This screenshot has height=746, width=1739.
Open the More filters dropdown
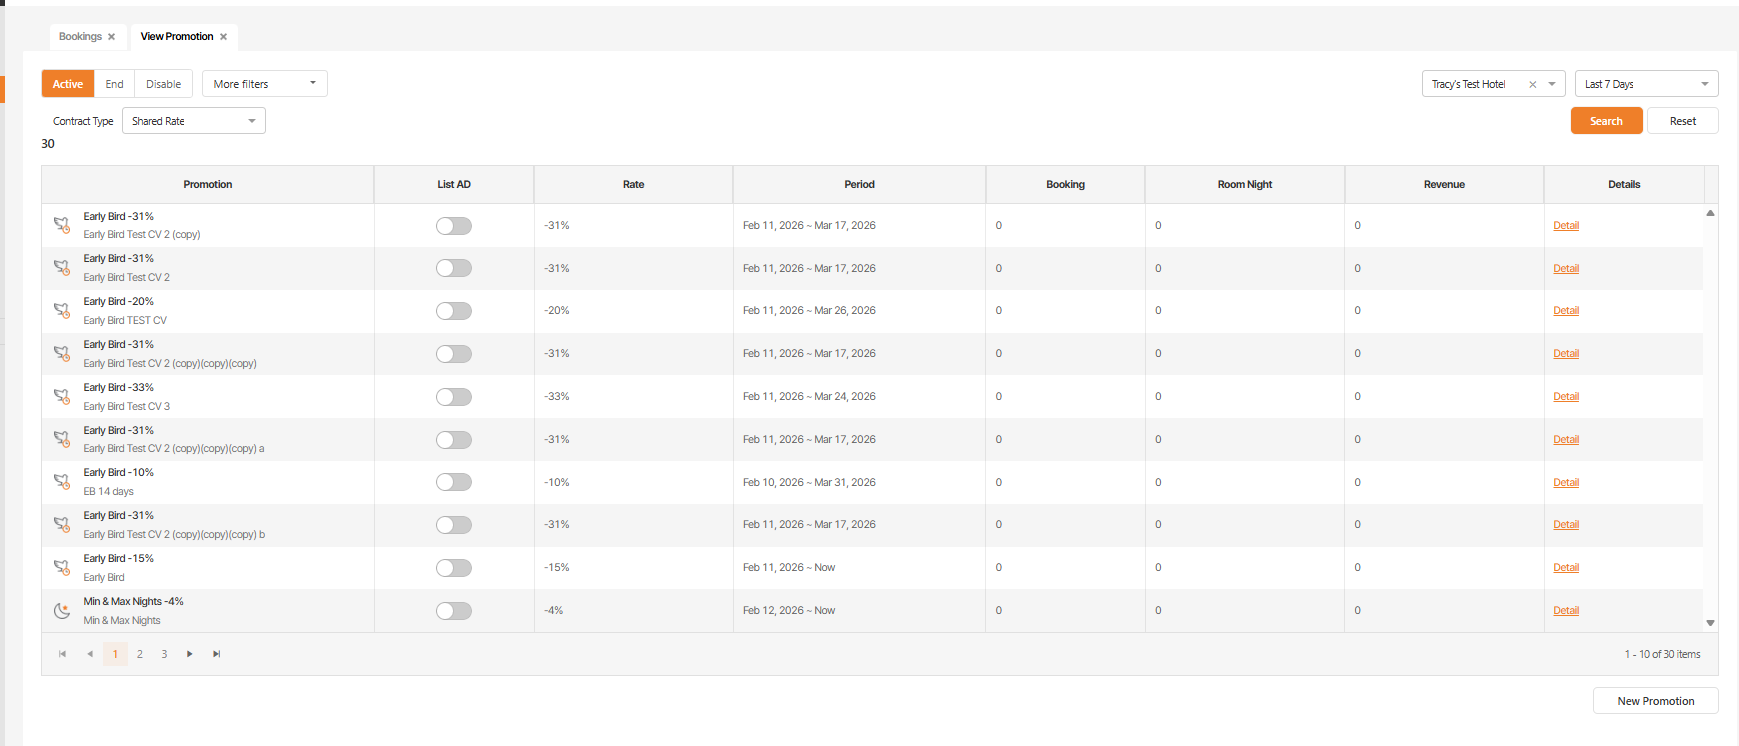tap(264, 84)
